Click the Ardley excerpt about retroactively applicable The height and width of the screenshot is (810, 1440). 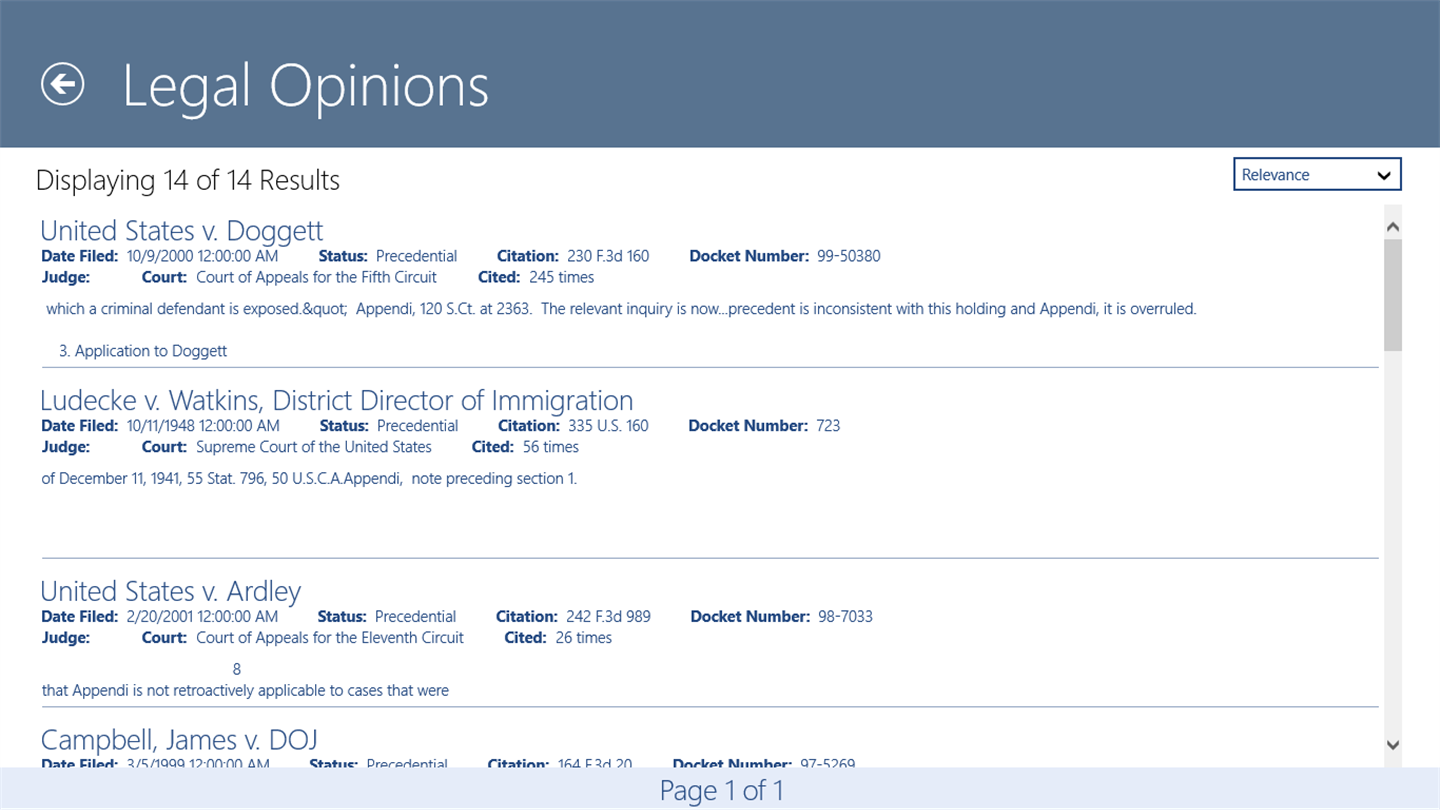[x=245, y=690]
